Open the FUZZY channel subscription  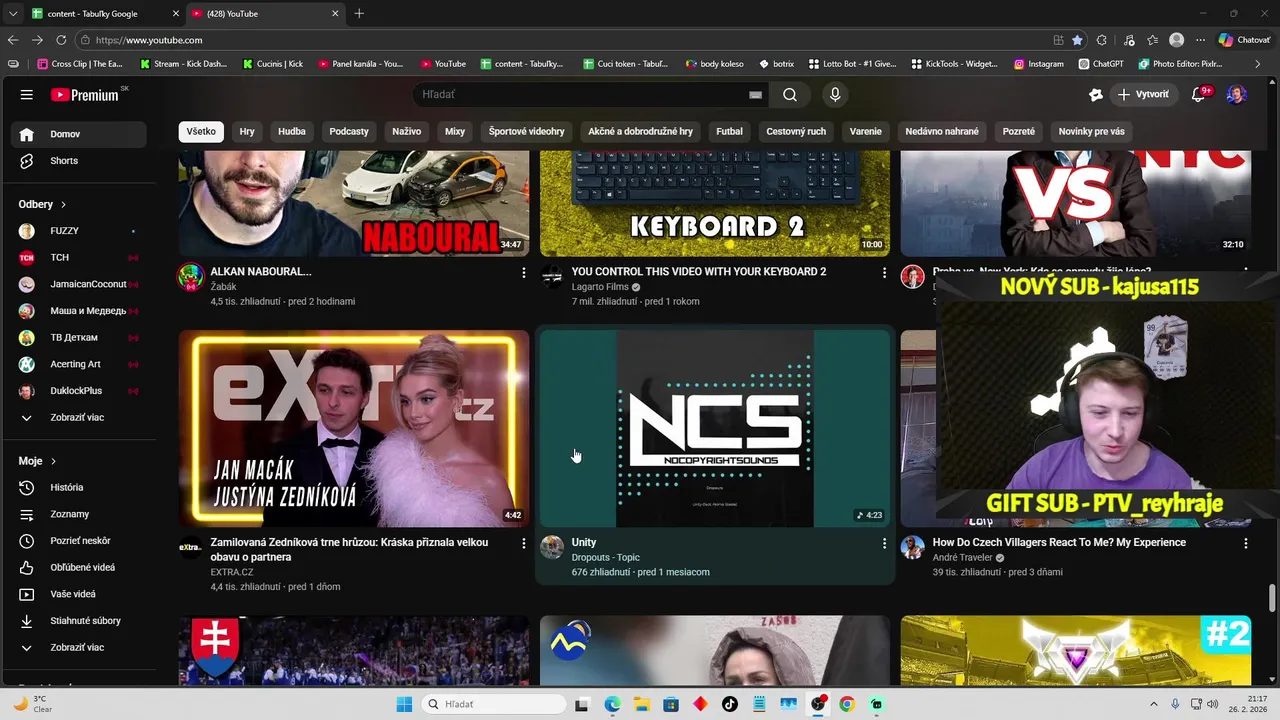point(80,231)
